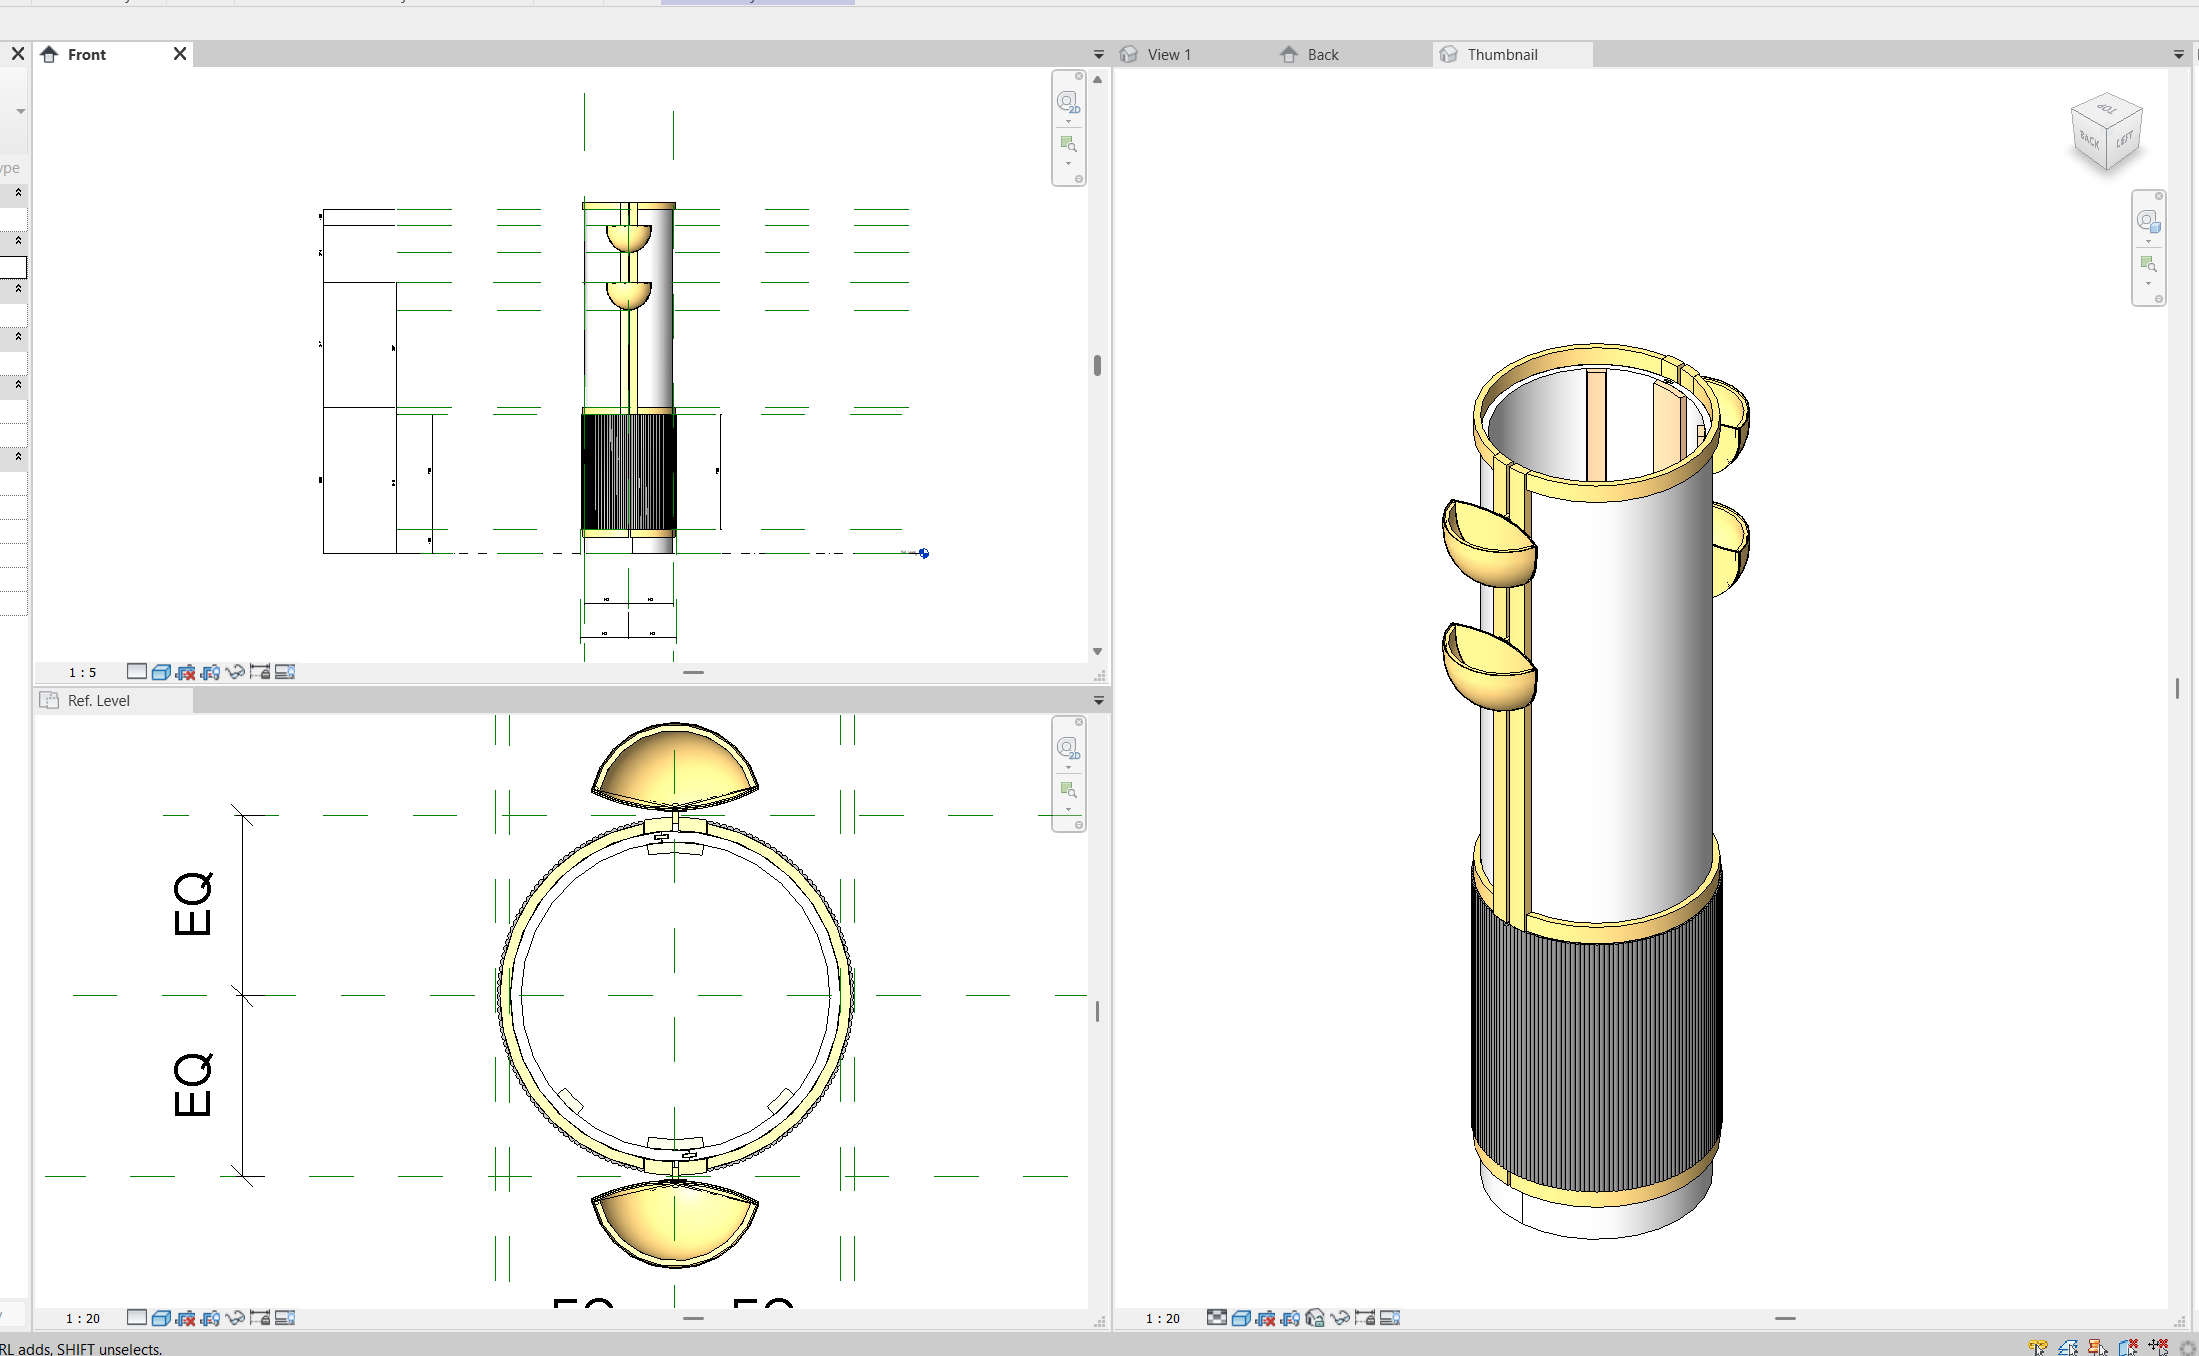The image size is (2199, 1356).
Task: Change Detail Level in 3D view bar
Action: coord(1216,1318)
